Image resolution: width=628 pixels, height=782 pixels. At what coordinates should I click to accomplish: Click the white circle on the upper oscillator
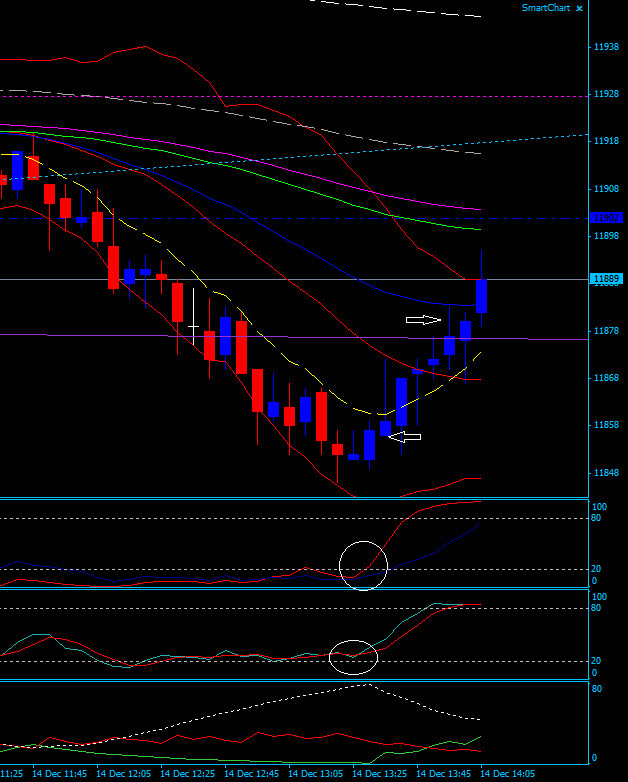coord(362,565)
